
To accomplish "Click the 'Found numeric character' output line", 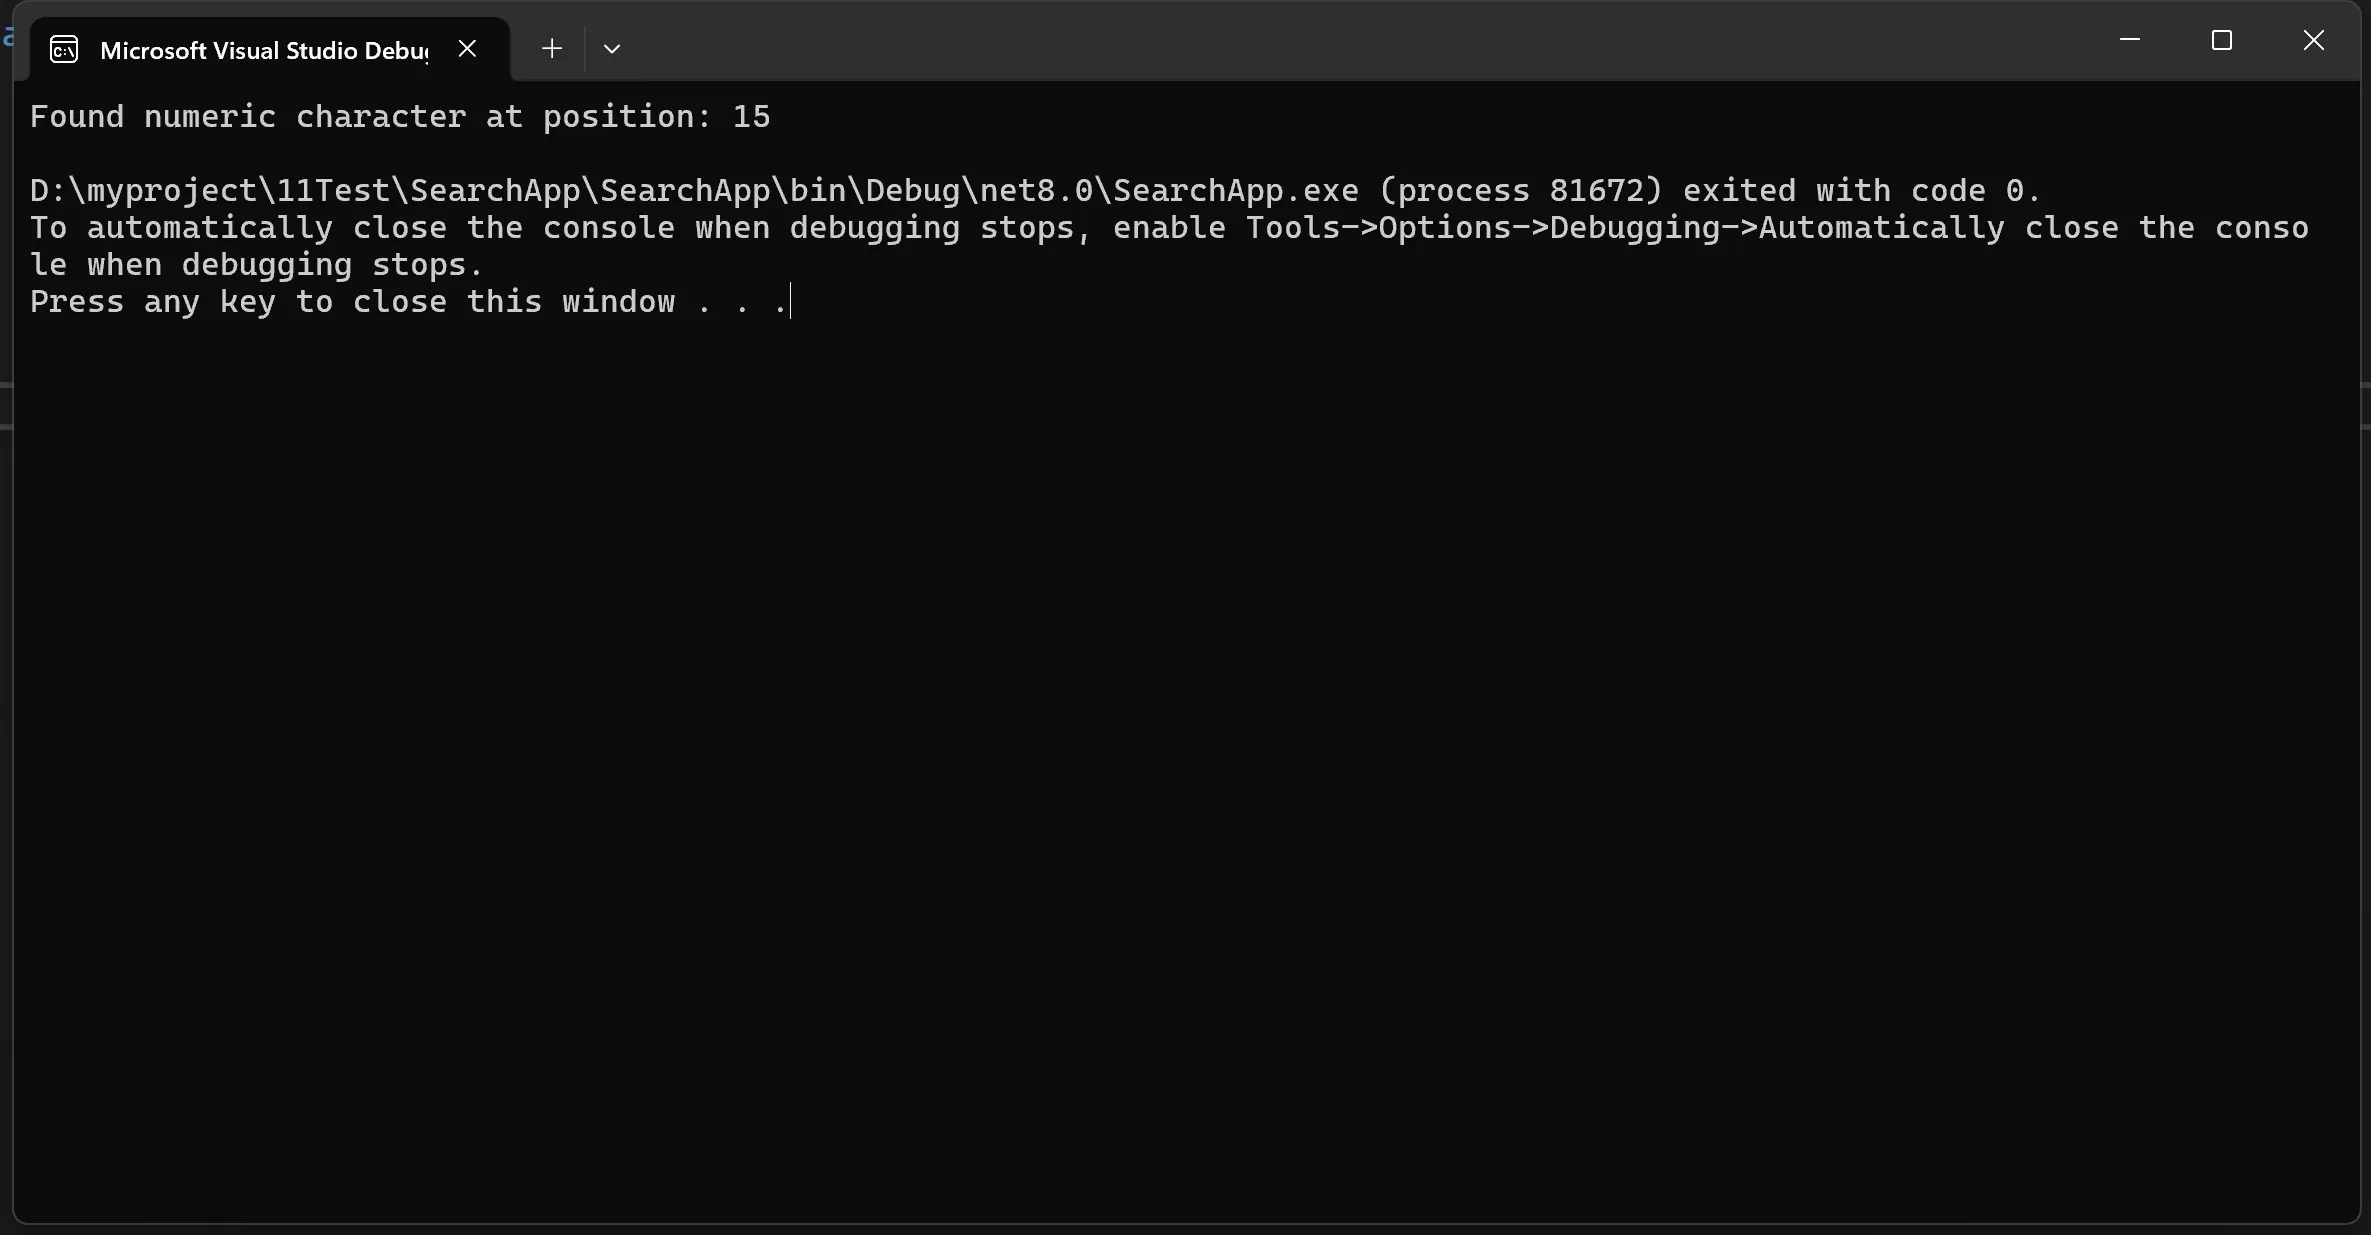I will 400,116.
